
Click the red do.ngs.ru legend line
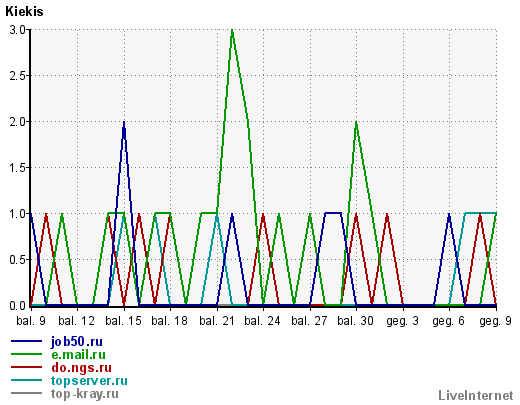(26, 367)
